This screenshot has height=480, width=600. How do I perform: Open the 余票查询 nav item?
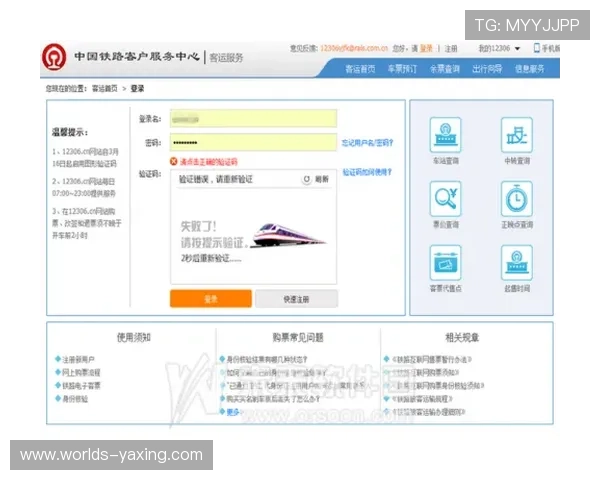[x=445, y=69]
